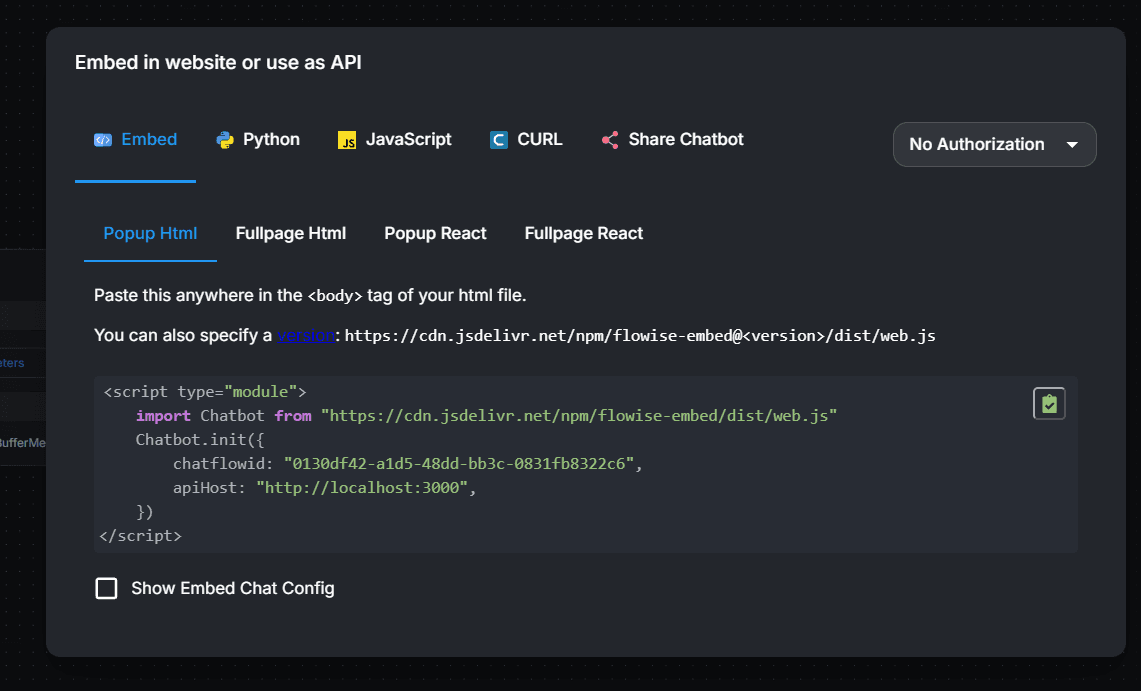Copy the embed code with the clipboard icon

pos(1049,404)
